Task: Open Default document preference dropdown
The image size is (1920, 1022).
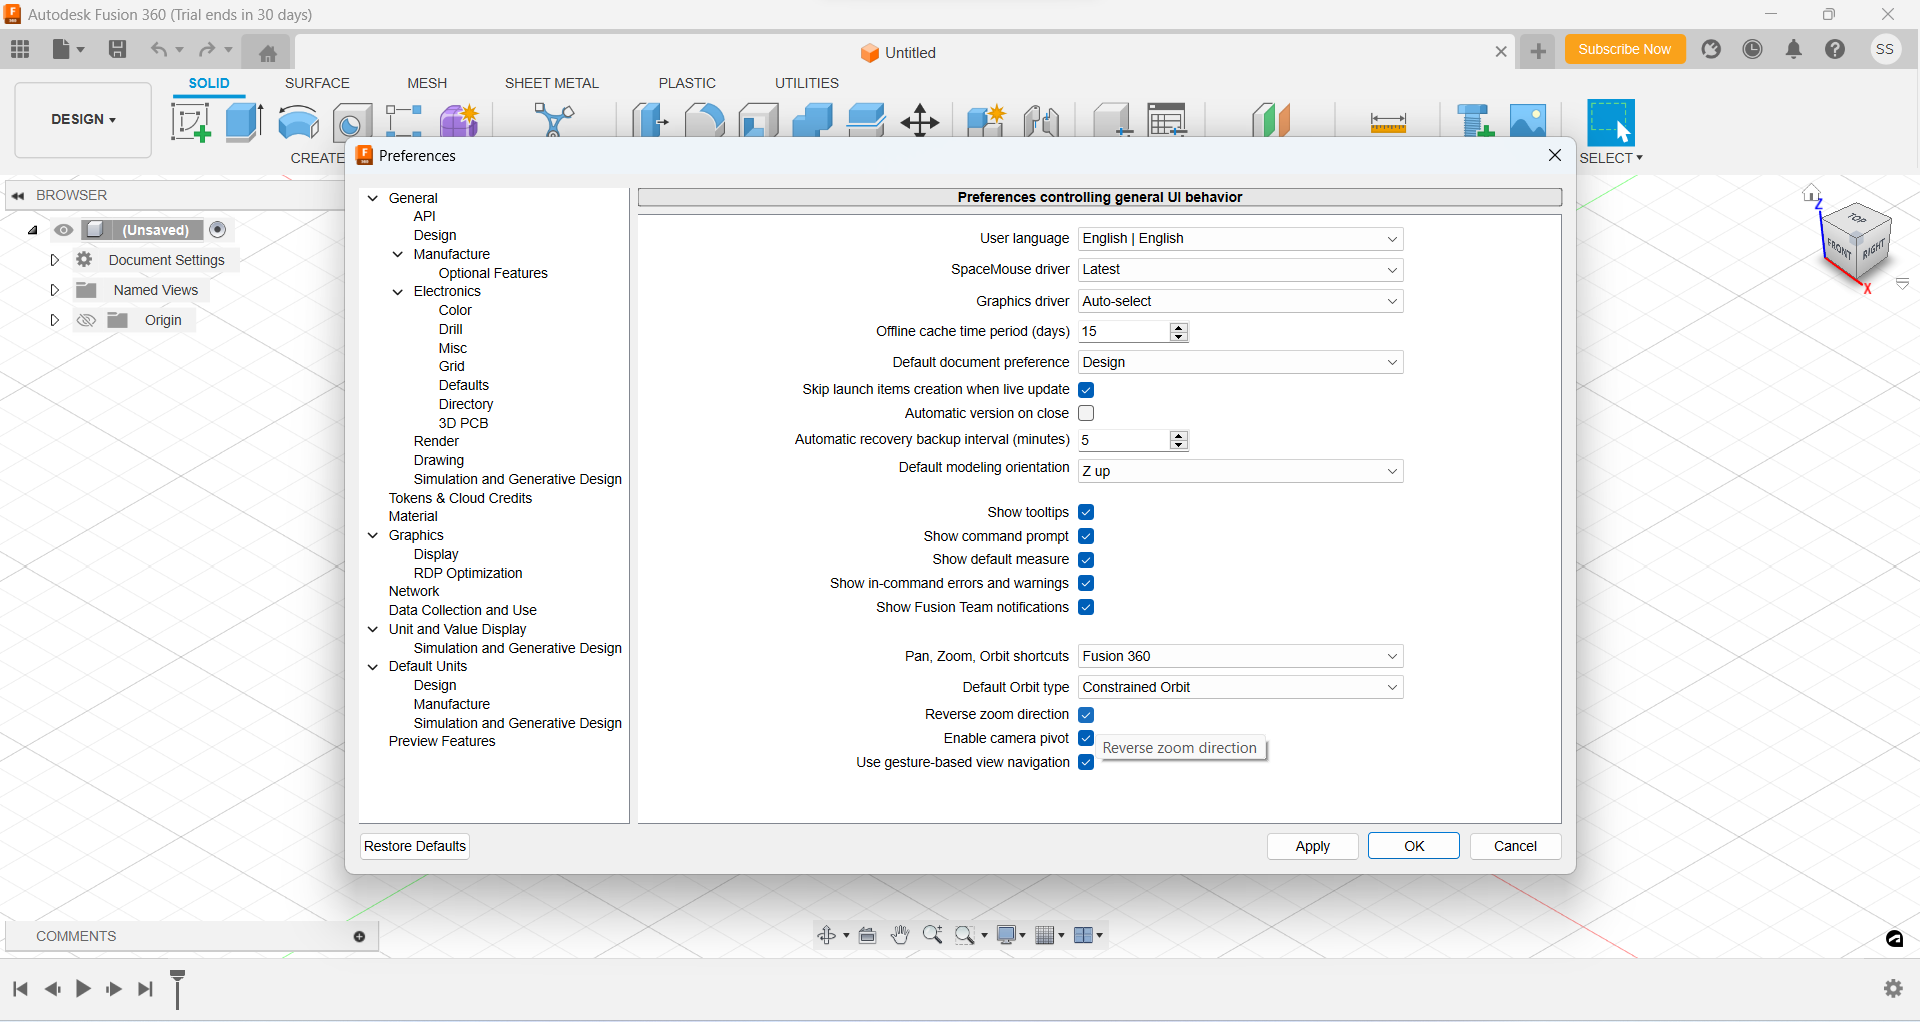Action: [1240, 362]
